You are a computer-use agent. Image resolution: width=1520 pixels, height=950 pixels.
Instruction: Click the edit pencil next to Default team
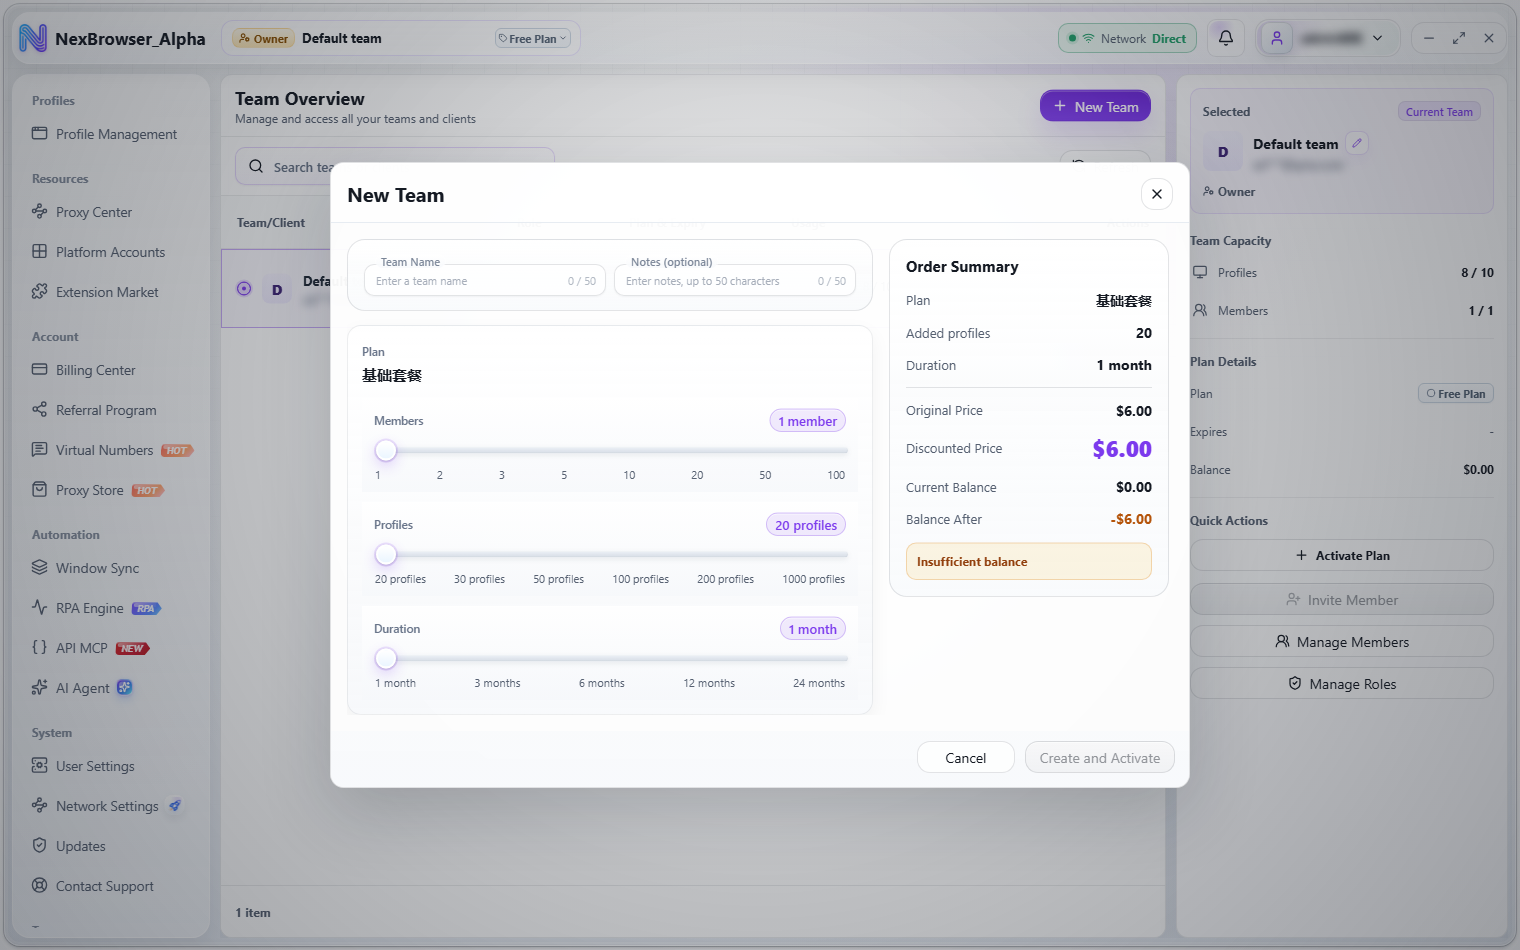coord(1357,143)
